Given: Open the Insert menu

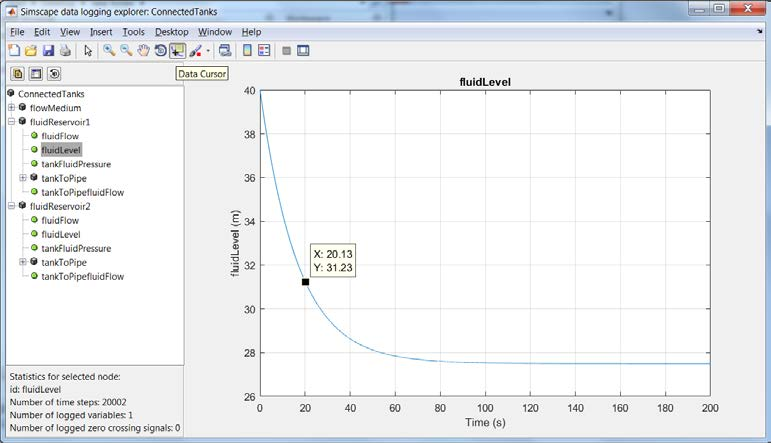Looking at the screenshot, I should click(x=101, y=32).
